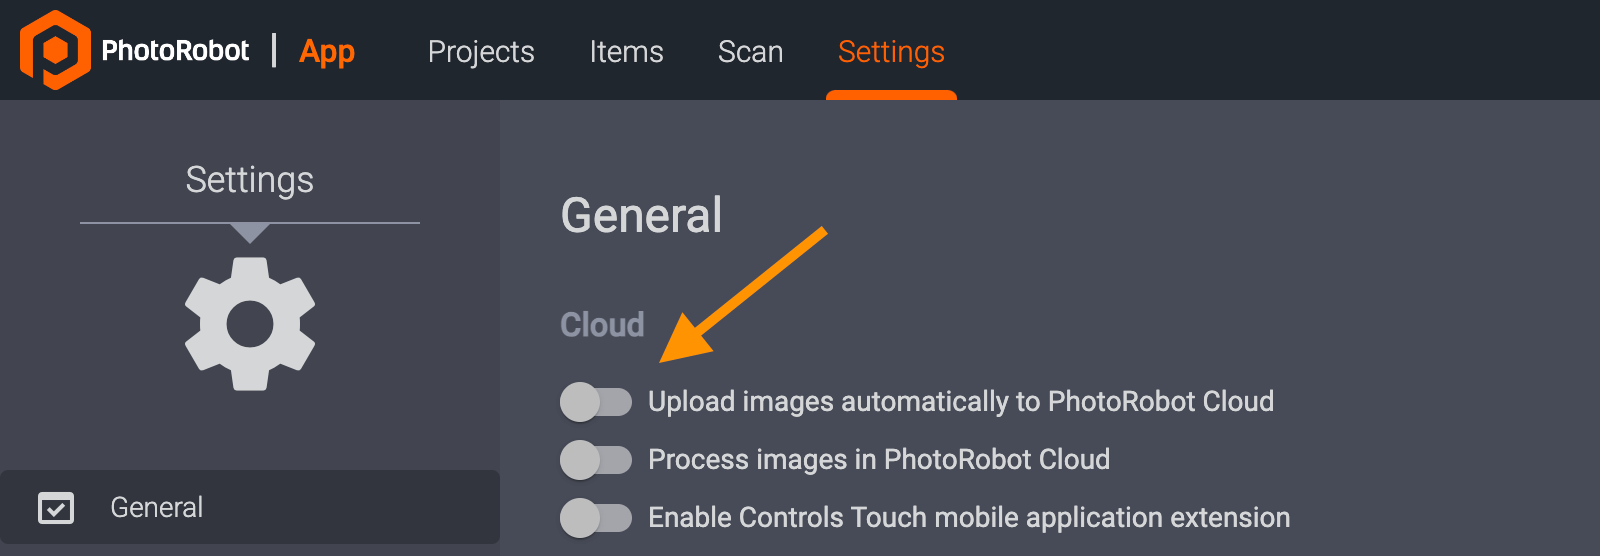Click the orange App label in header
1600x556 pixels.
(327, 52)
